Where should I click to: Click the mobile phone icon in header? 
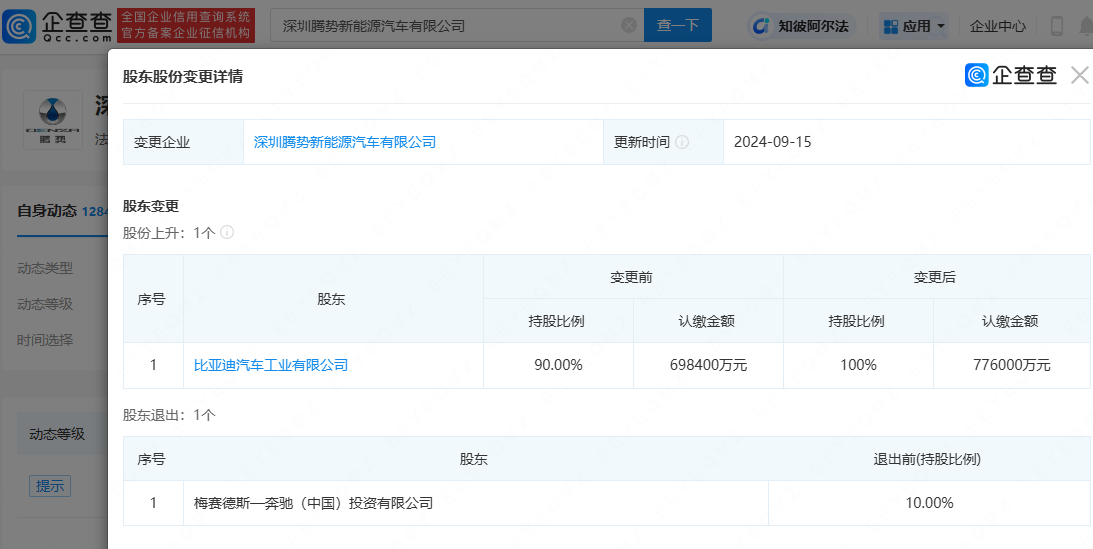tap(1057, 26)
